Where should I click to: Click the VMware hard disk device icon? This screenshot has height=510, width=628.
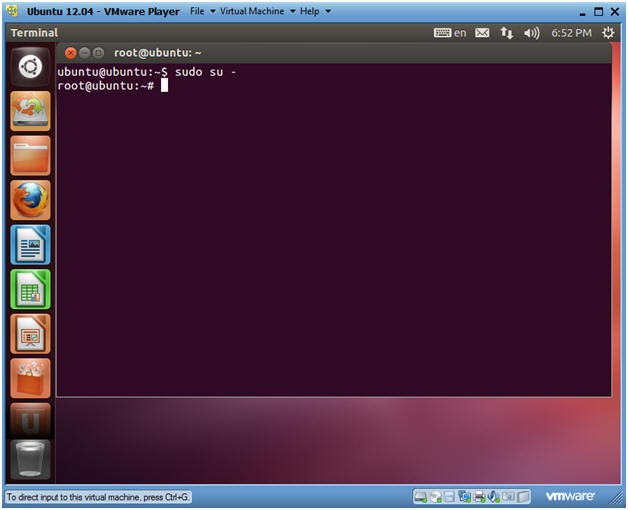pos(421,497)
